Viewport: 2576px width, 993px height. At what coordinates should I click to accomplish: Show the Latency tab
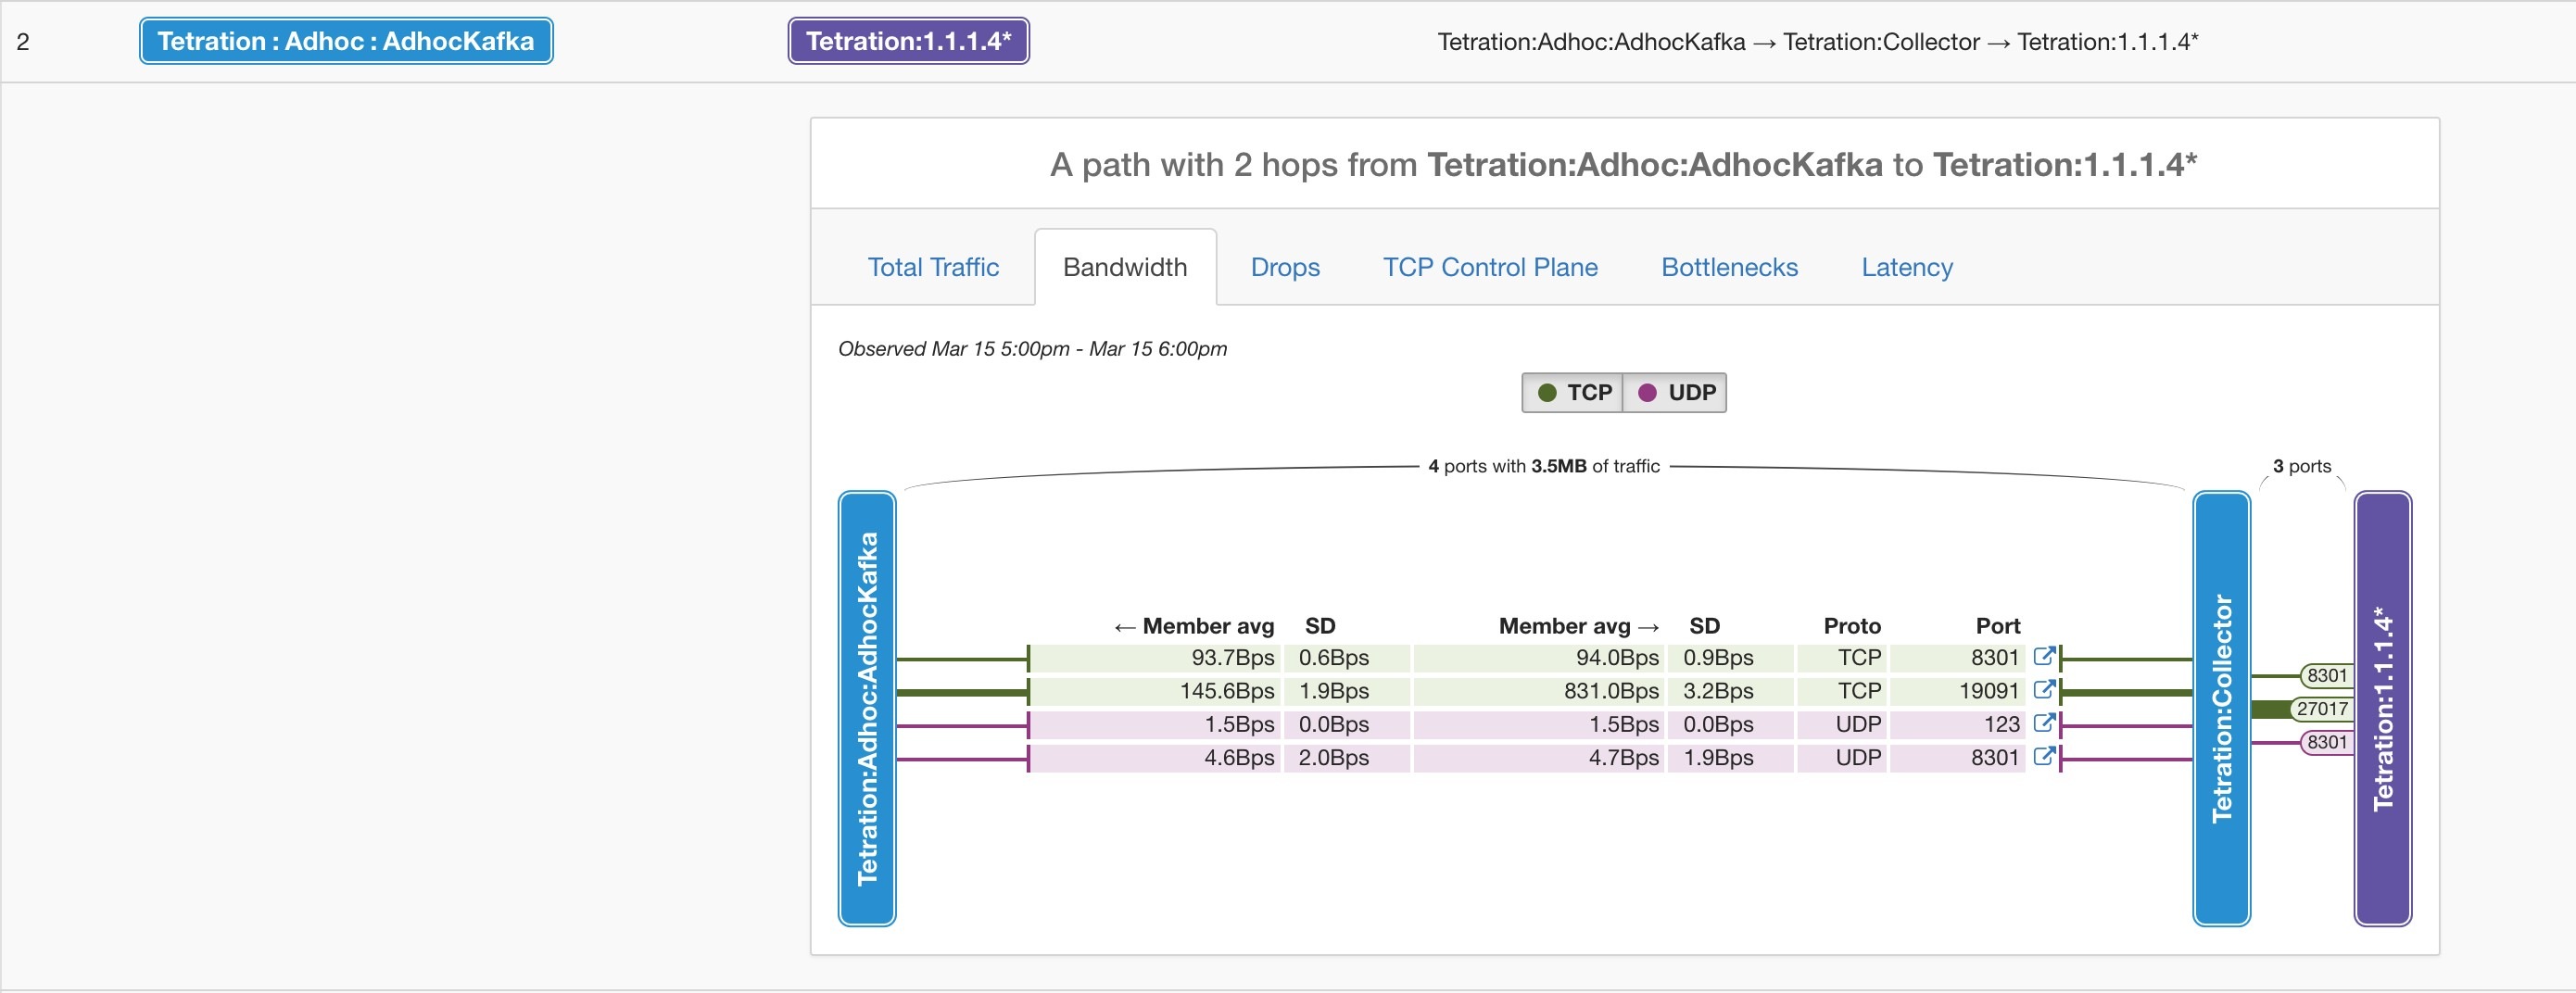click(1906, 267)
